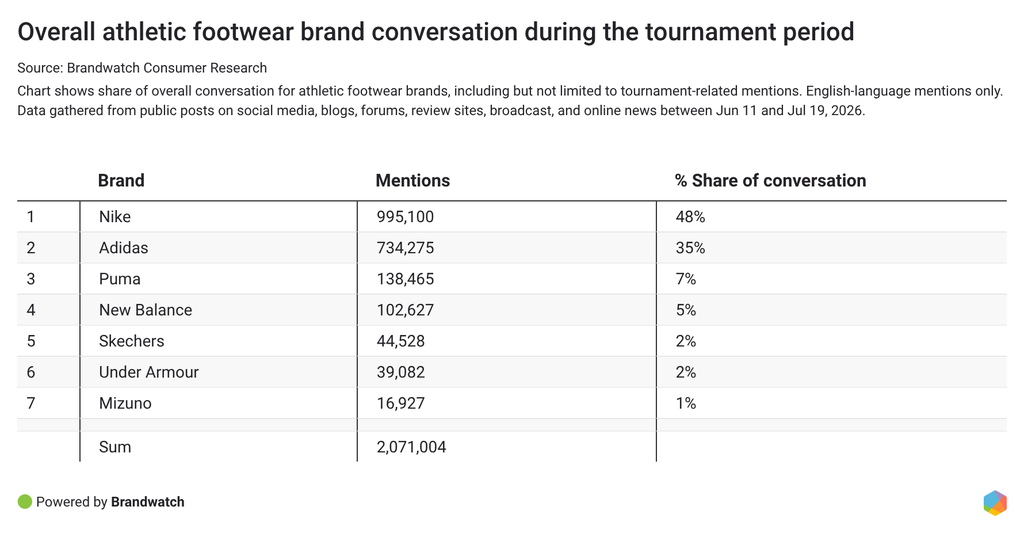The width and height of the screenshot is (1024, 533).
Task: Click the green Brandwatch circle icon
Action: [25, 502]
